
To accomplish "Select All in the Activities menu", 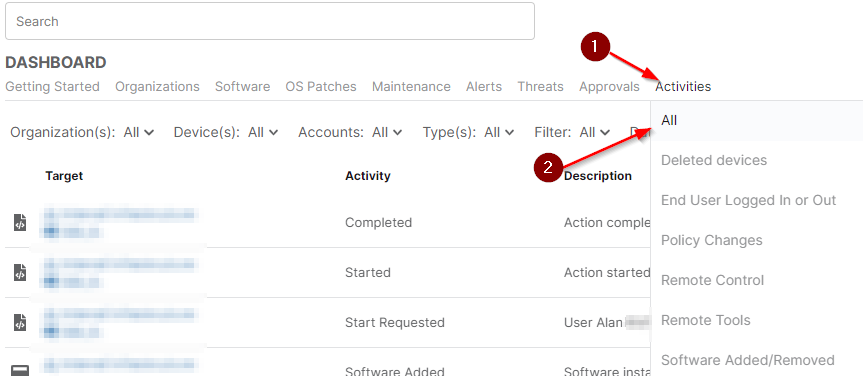I will point(757,121).
